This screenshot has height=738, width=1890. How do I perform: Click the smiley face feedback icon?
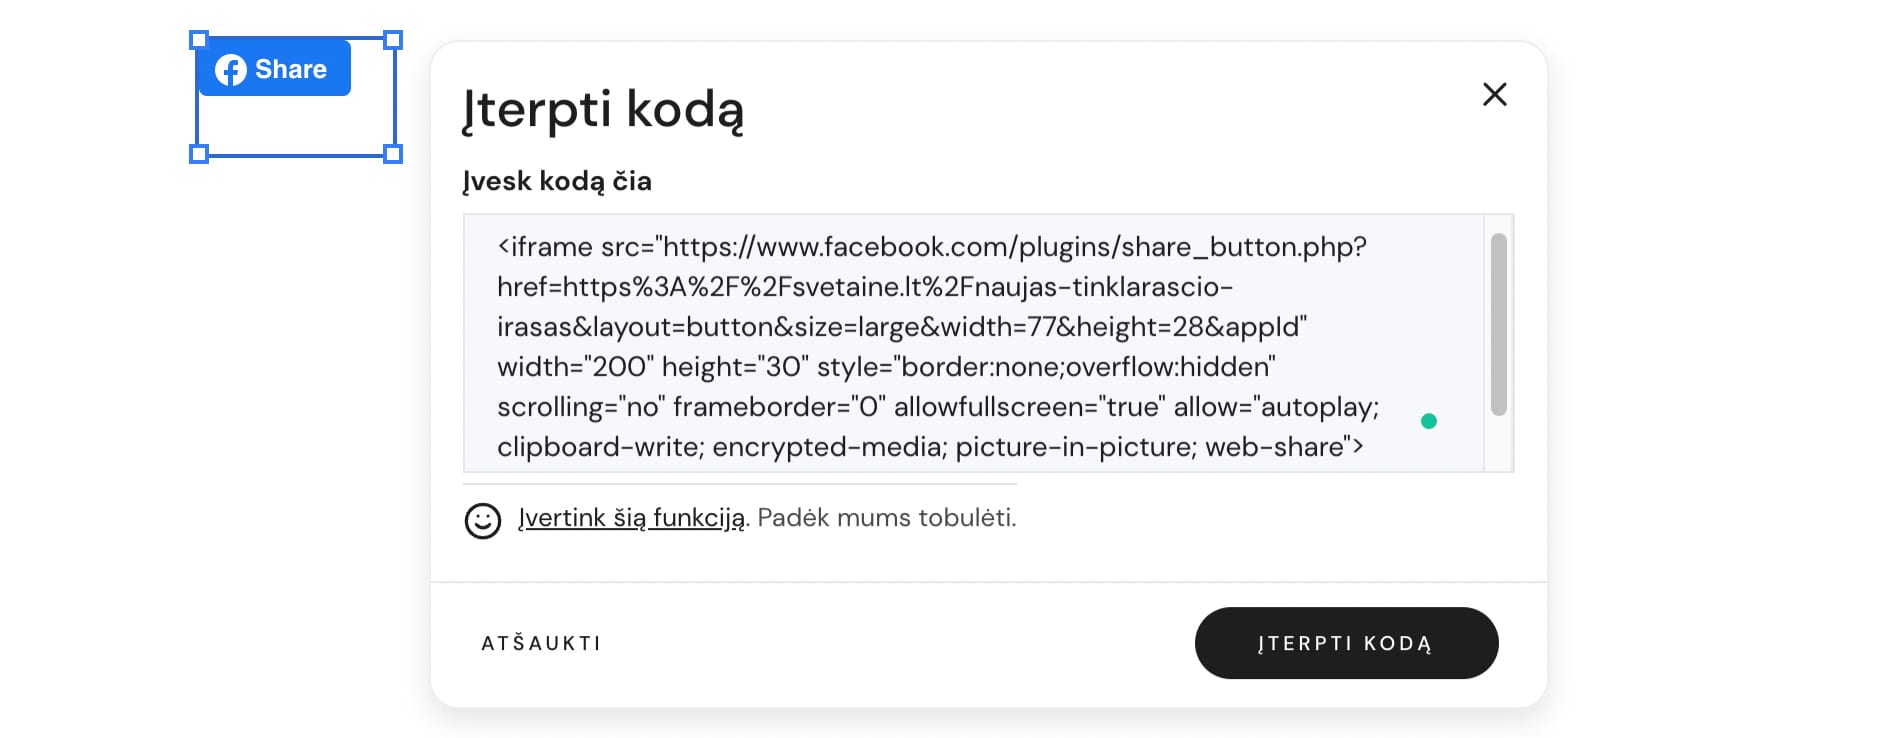coord(483,520)
